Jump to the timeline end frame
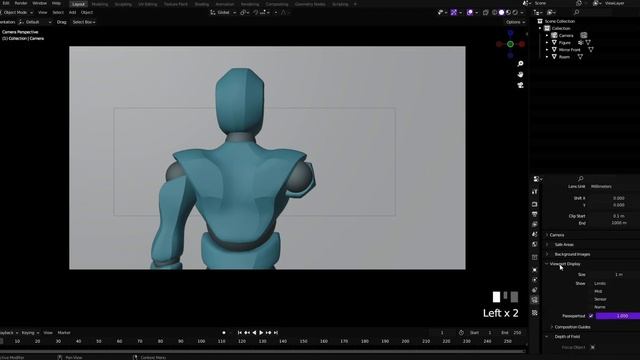Screen dimensions: 640x360 pyautogui.click(x=276, y=333)
